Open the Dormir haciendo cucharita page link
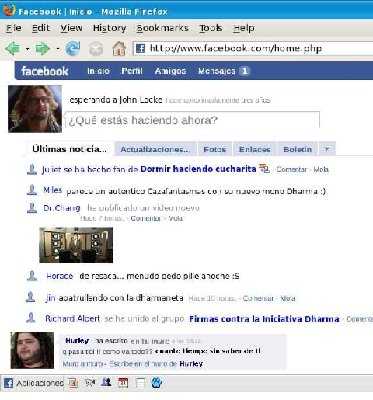Screen dimensions: 373x400 [198, 169]
